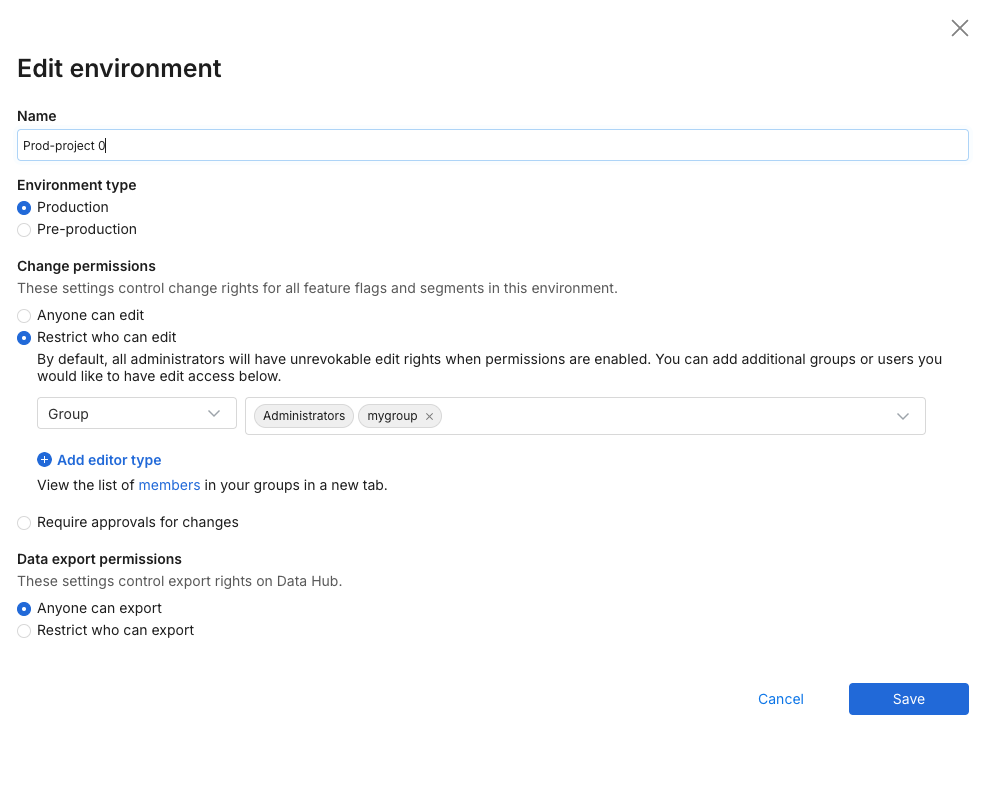Choose Pre-production environment type
The width and height of the screenshot is (984, 790).
(x=24, y=230)
